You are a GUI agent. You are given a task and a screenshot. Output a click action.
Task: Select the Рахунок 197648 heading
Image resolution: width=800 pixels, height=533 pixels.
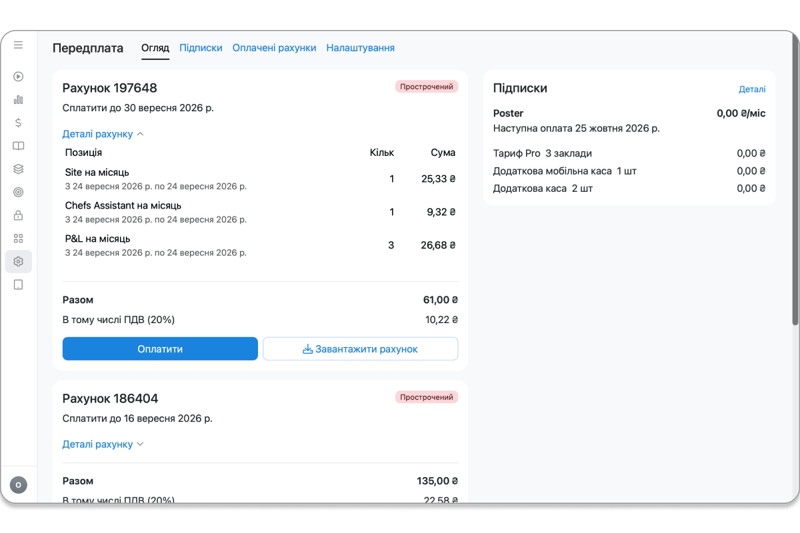tap(110, 88)
